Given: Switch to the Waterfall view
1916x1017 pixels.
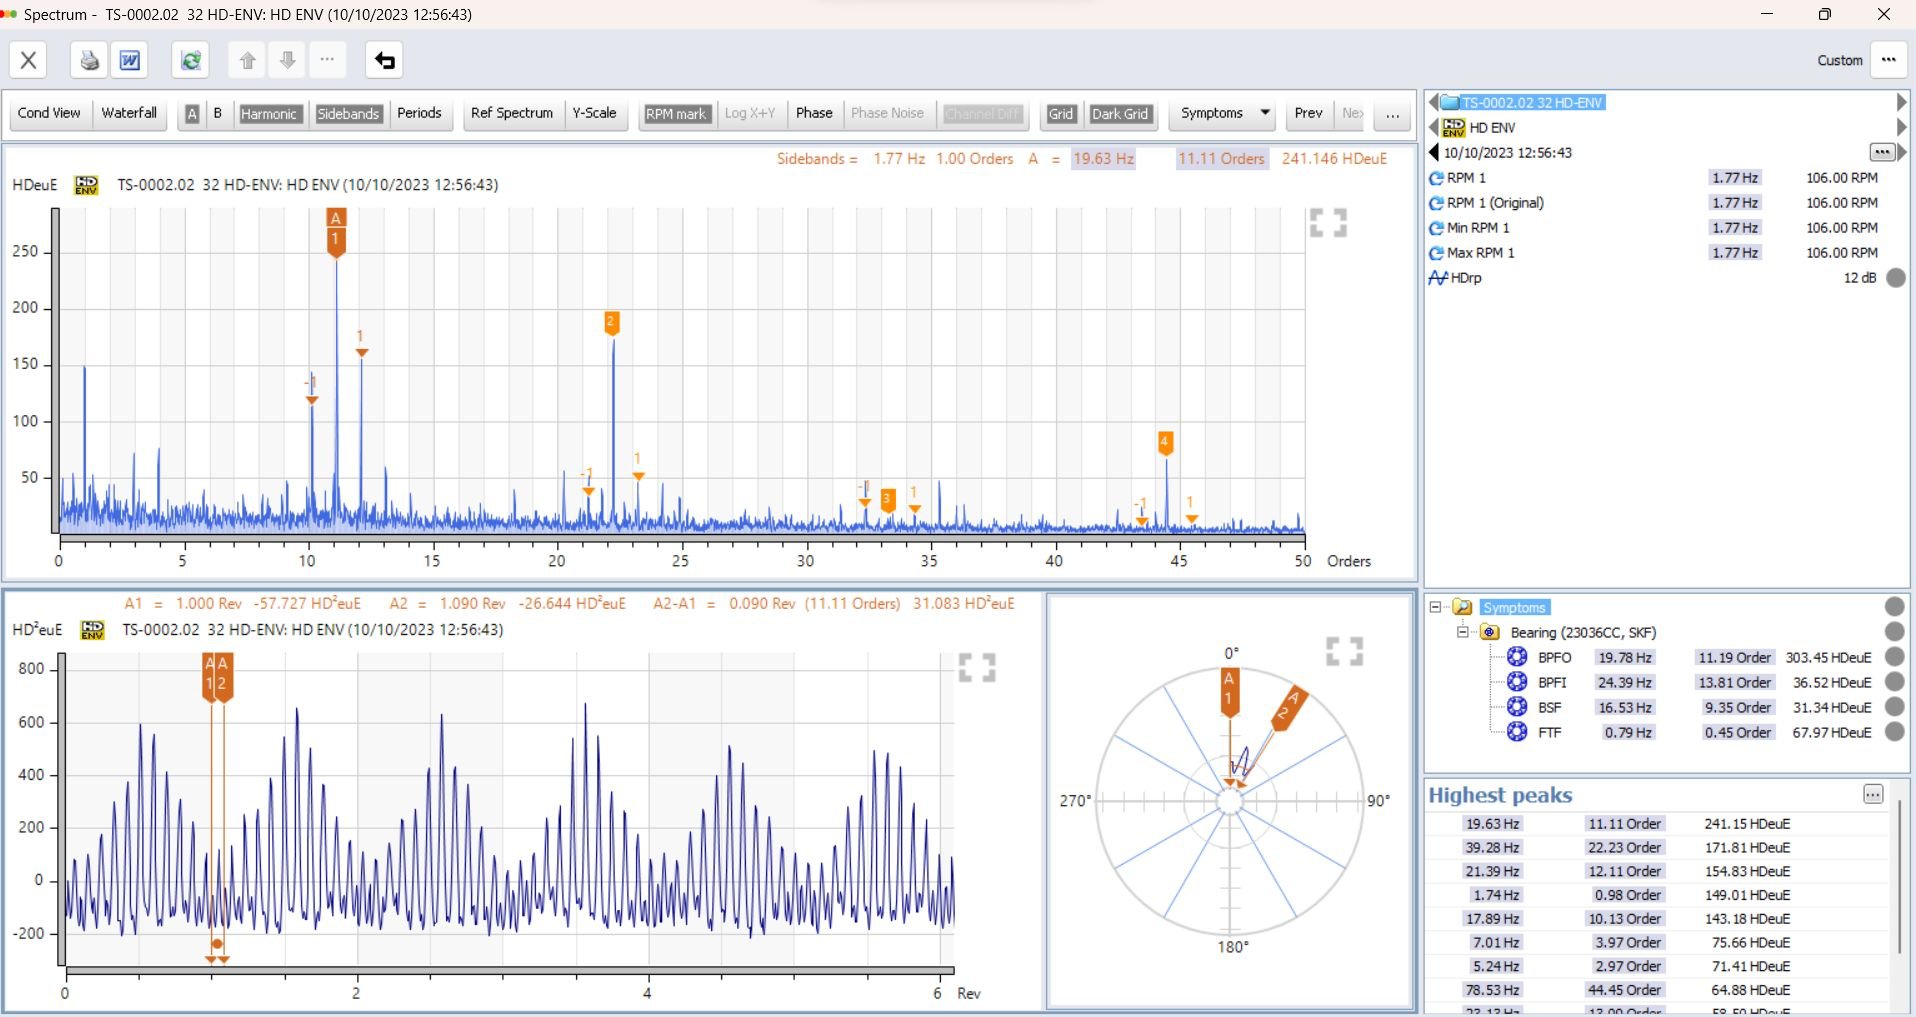Looking at the screenshot, I should (129, 113).
